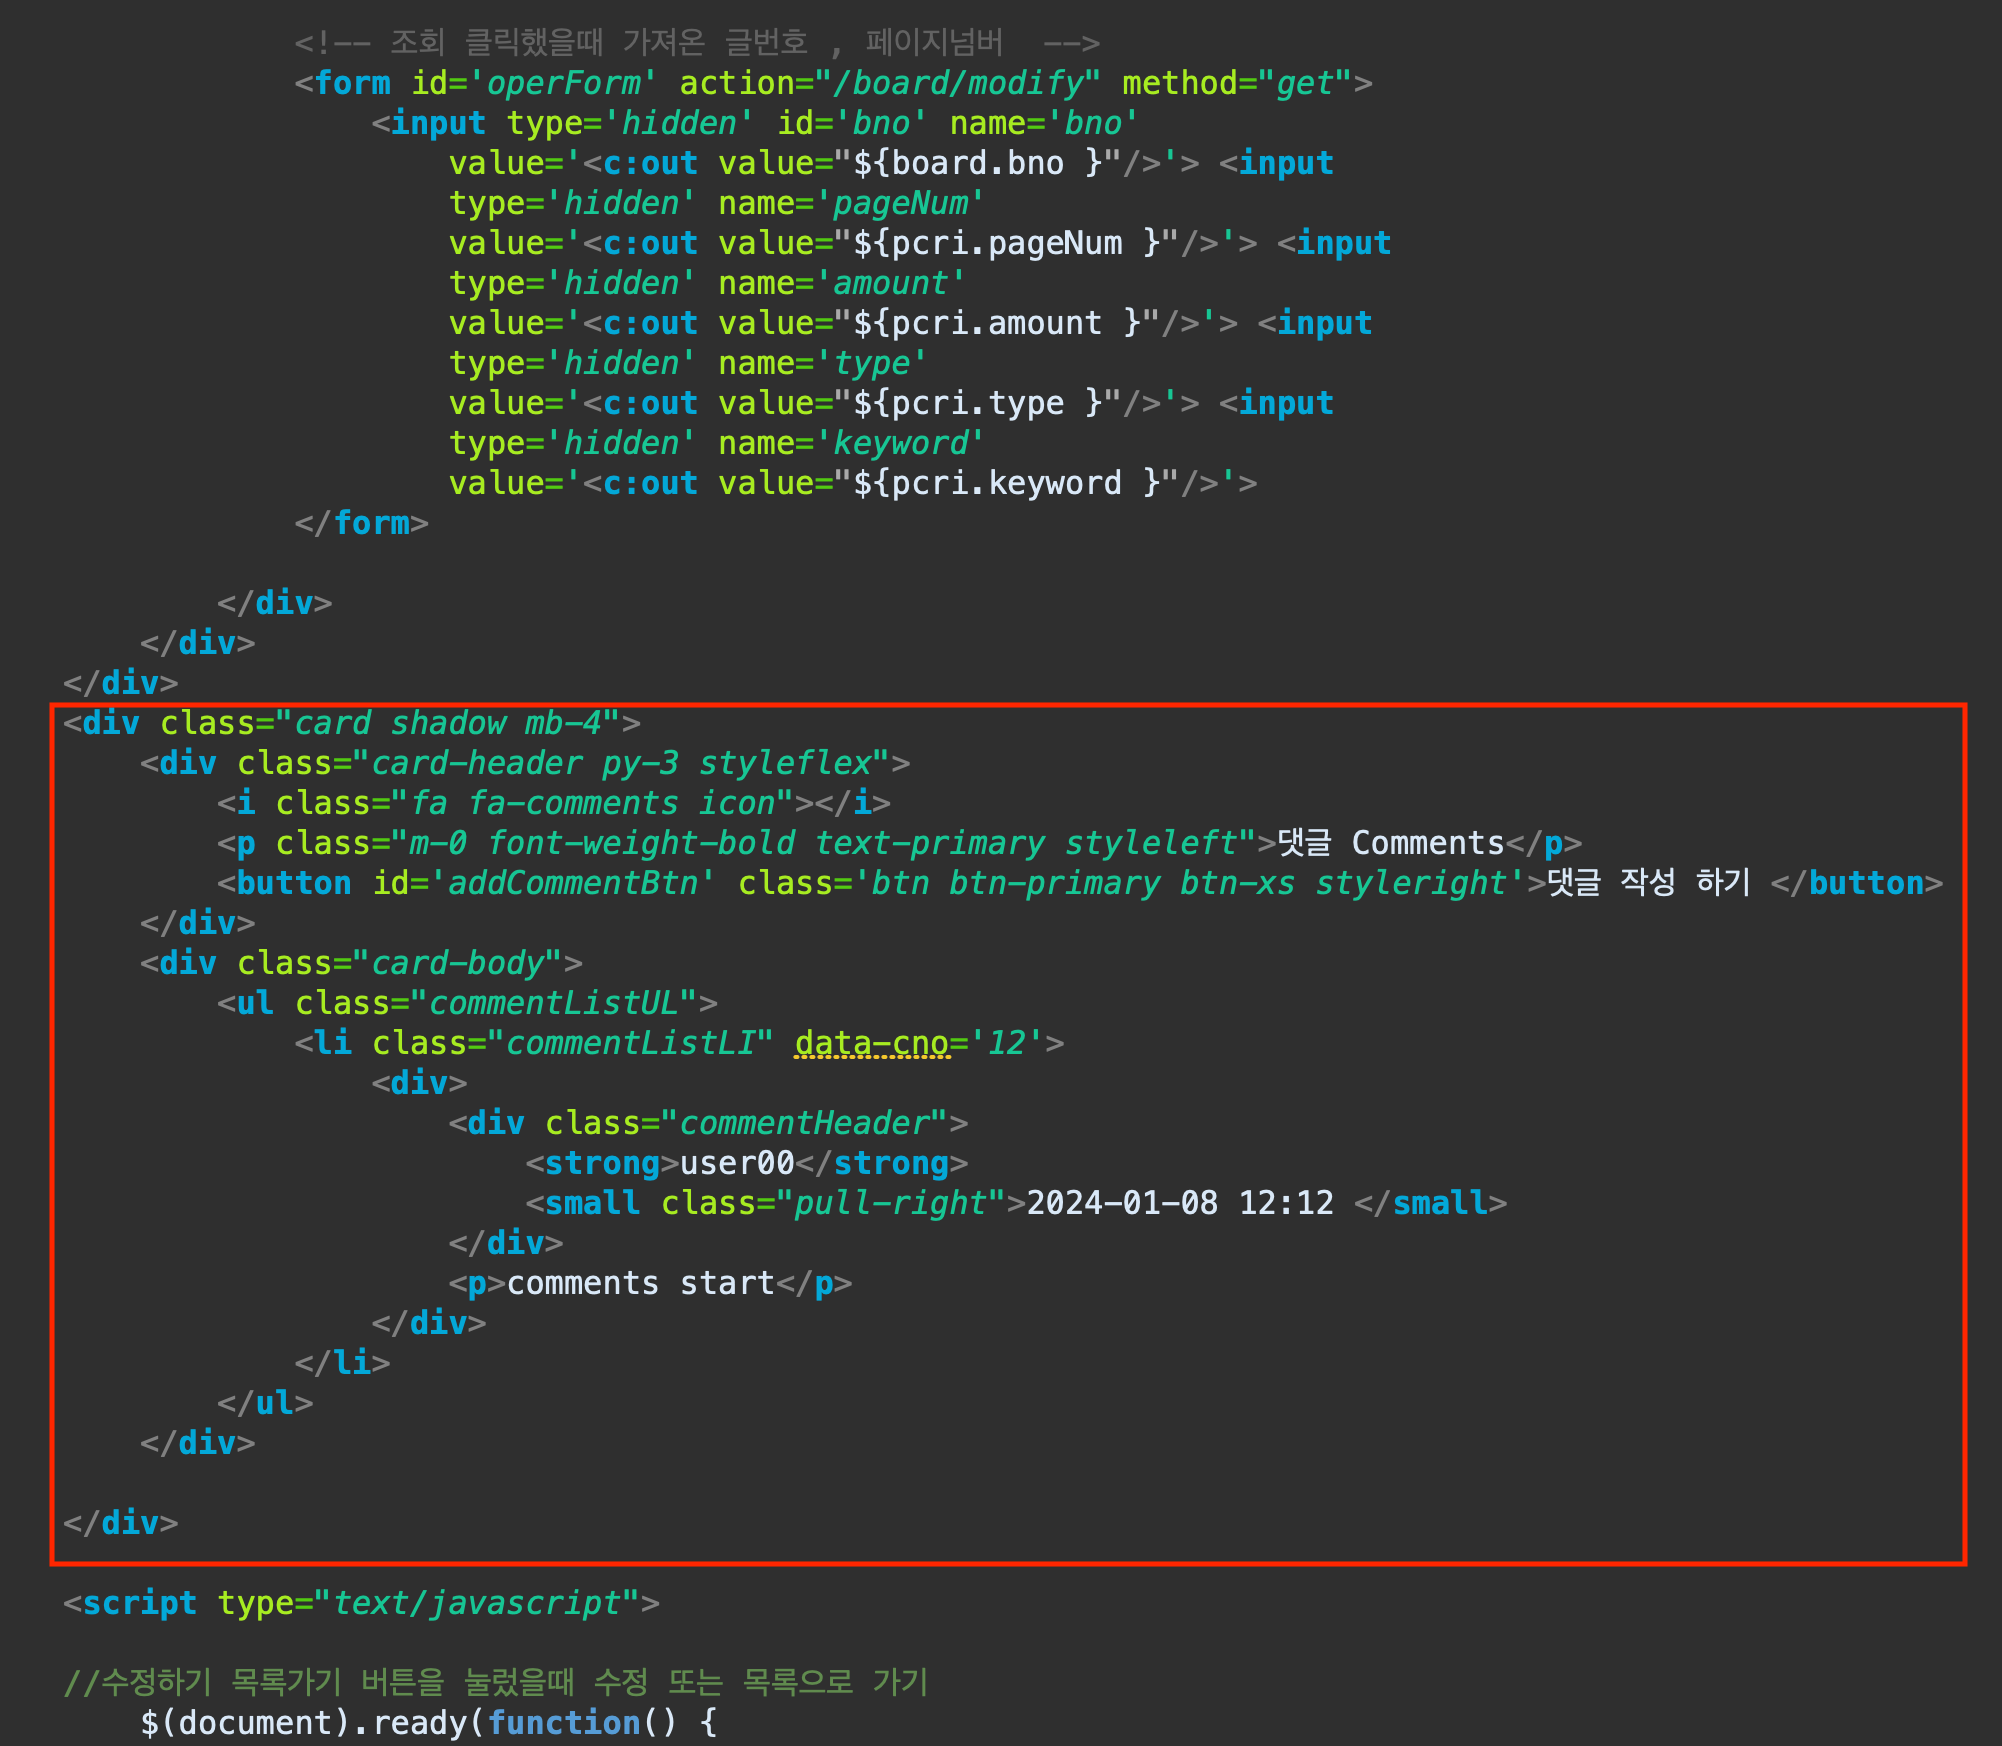Click the pageNum name attribute value
This screenshot has height=1746, width=2002.
[900, 203]
